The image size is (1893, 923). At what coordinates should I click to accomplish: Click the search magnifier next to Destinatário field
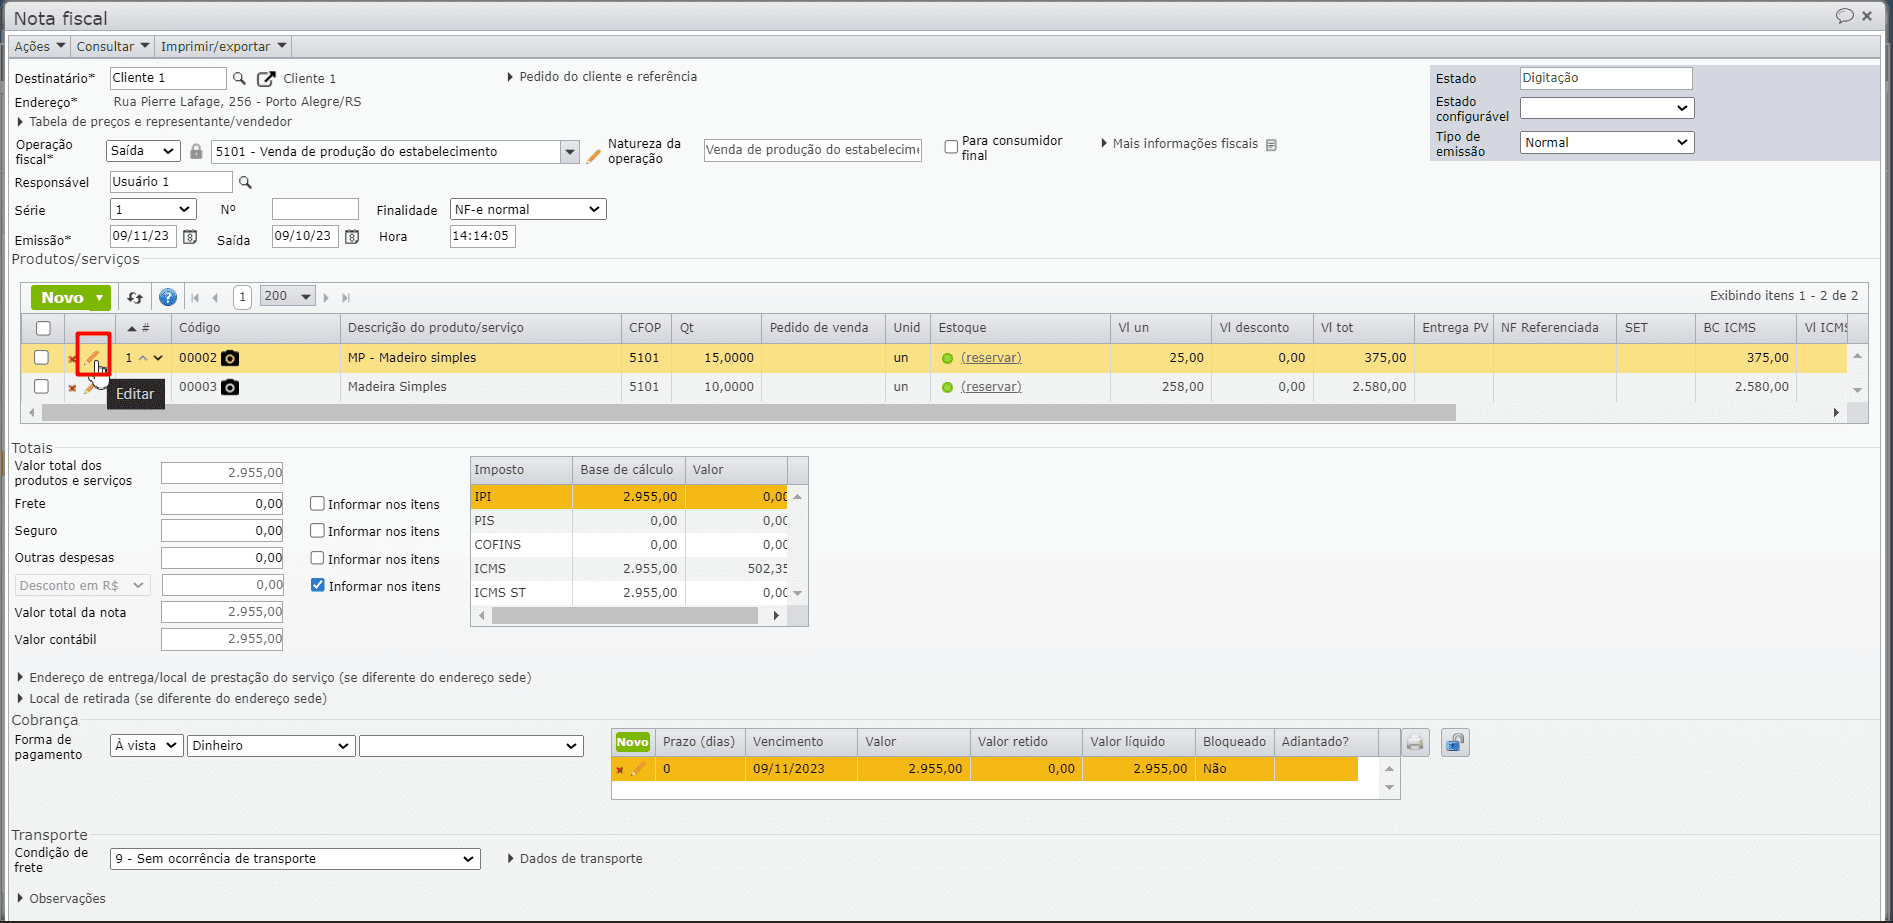239,78
